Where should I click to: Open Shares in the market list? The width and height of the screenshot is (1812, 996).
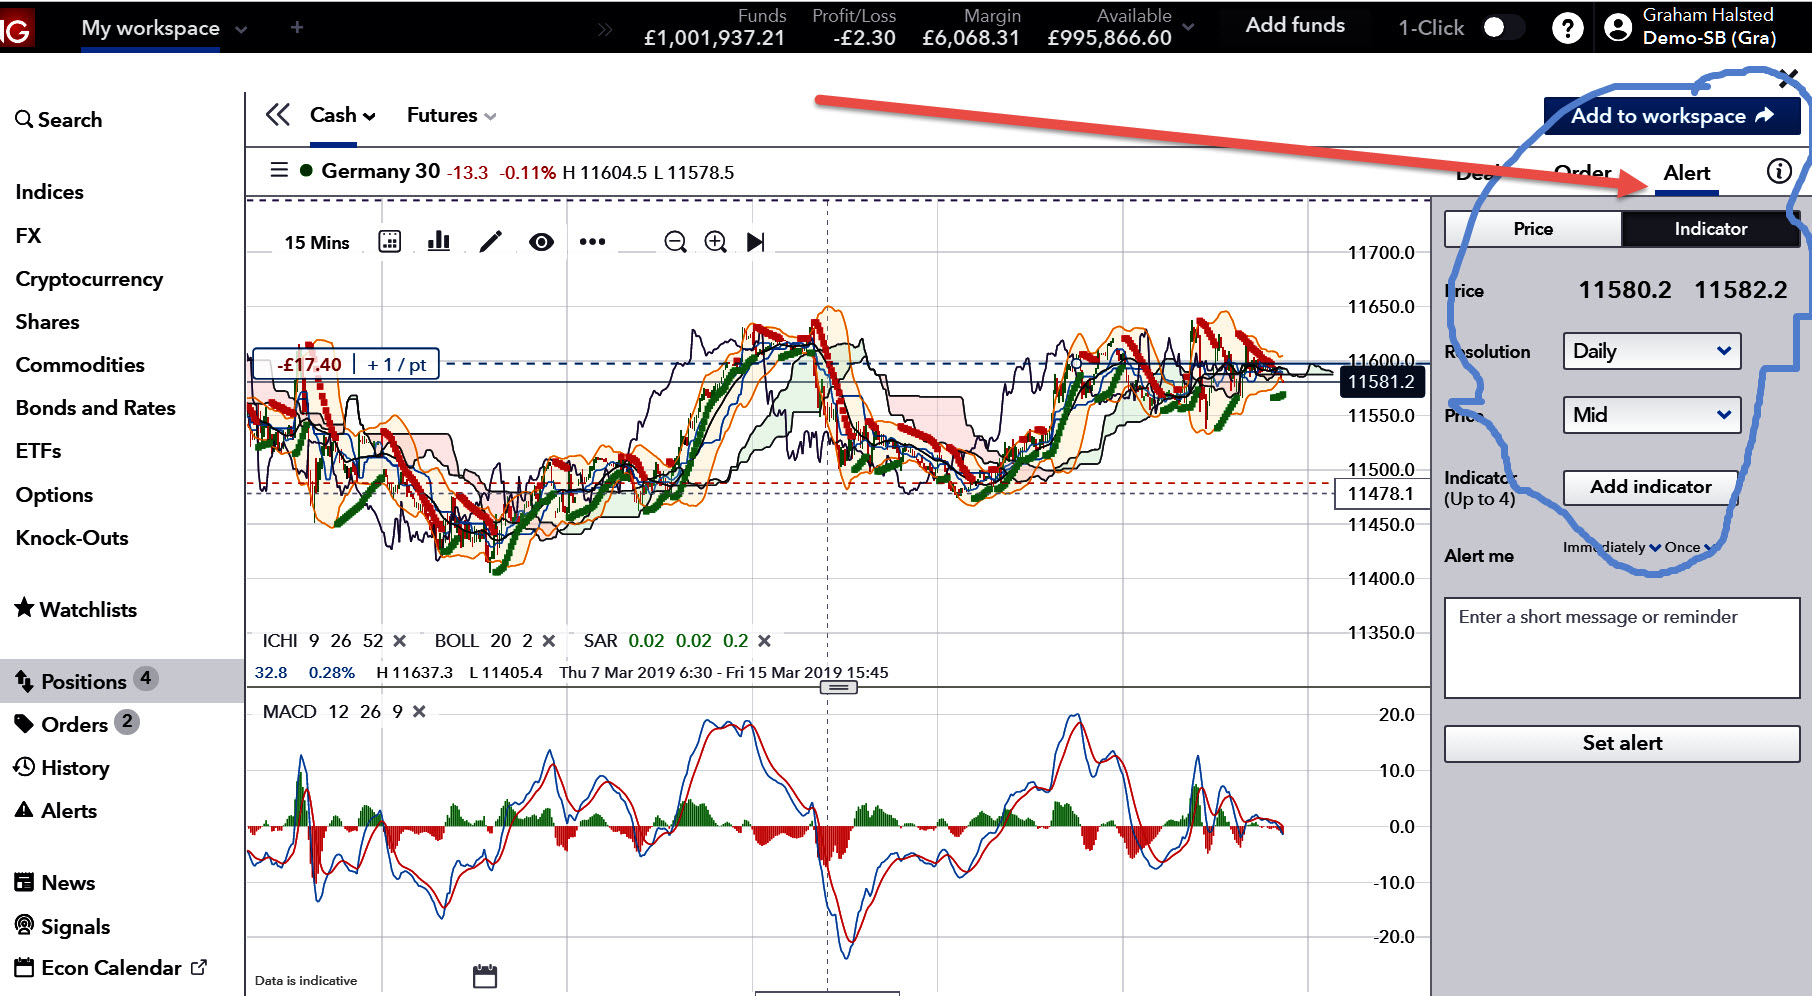click(x=47, y=322)
